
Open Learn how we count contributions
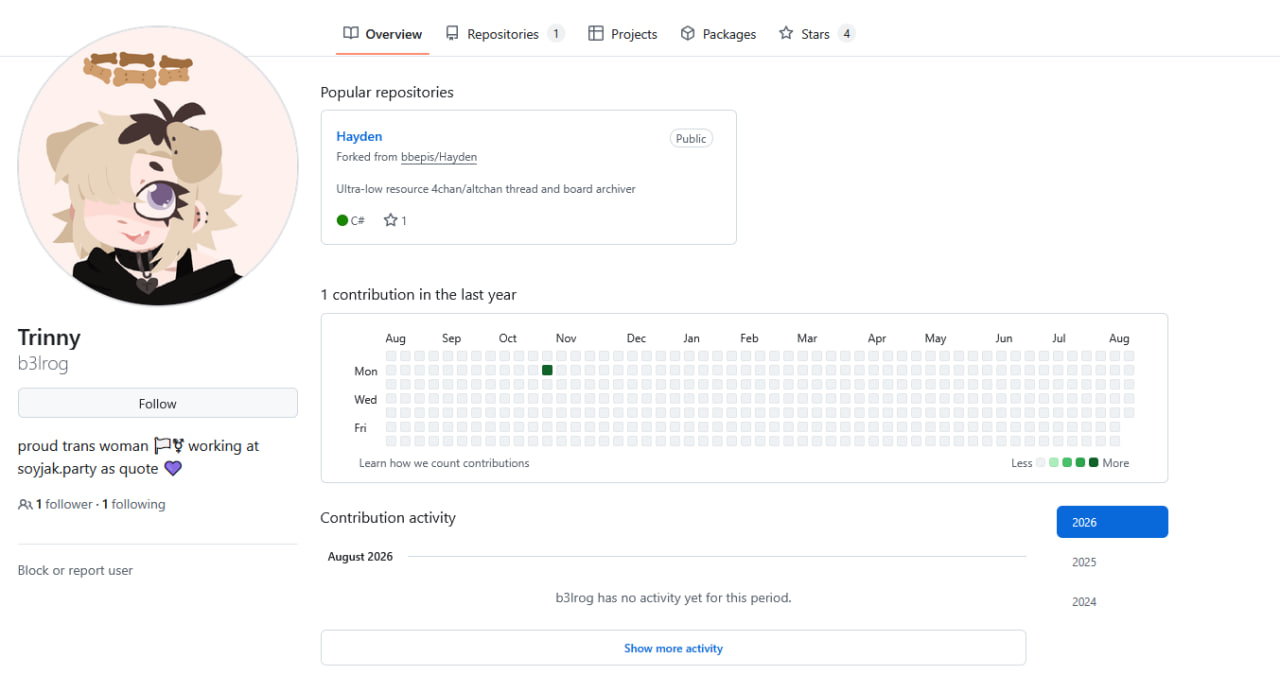(444, 463)
